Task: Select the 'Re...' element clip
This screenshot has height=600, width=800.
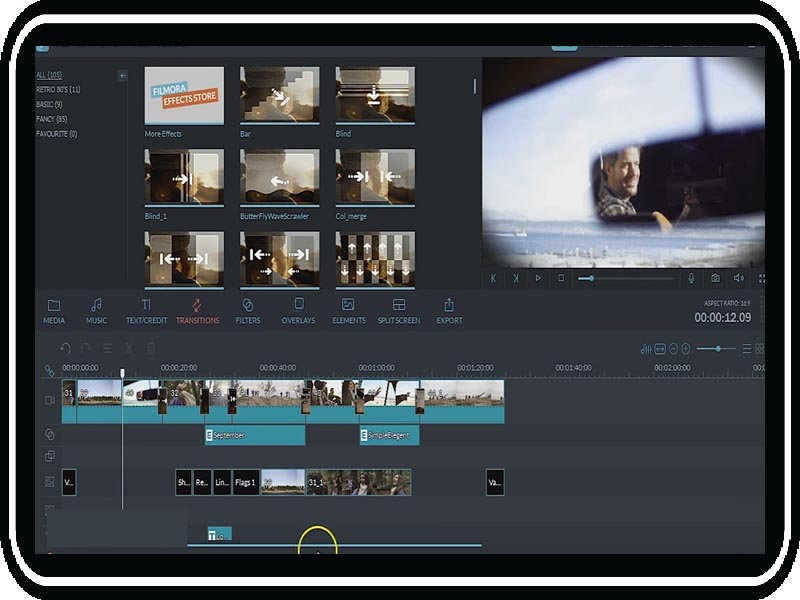Action: click(202, 482)
